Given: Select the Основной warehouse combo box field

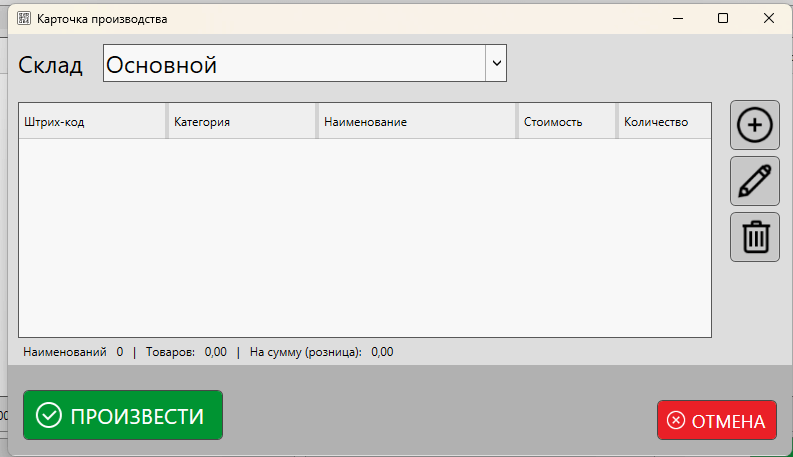Looking at the screenshot, I should [293, 64].
